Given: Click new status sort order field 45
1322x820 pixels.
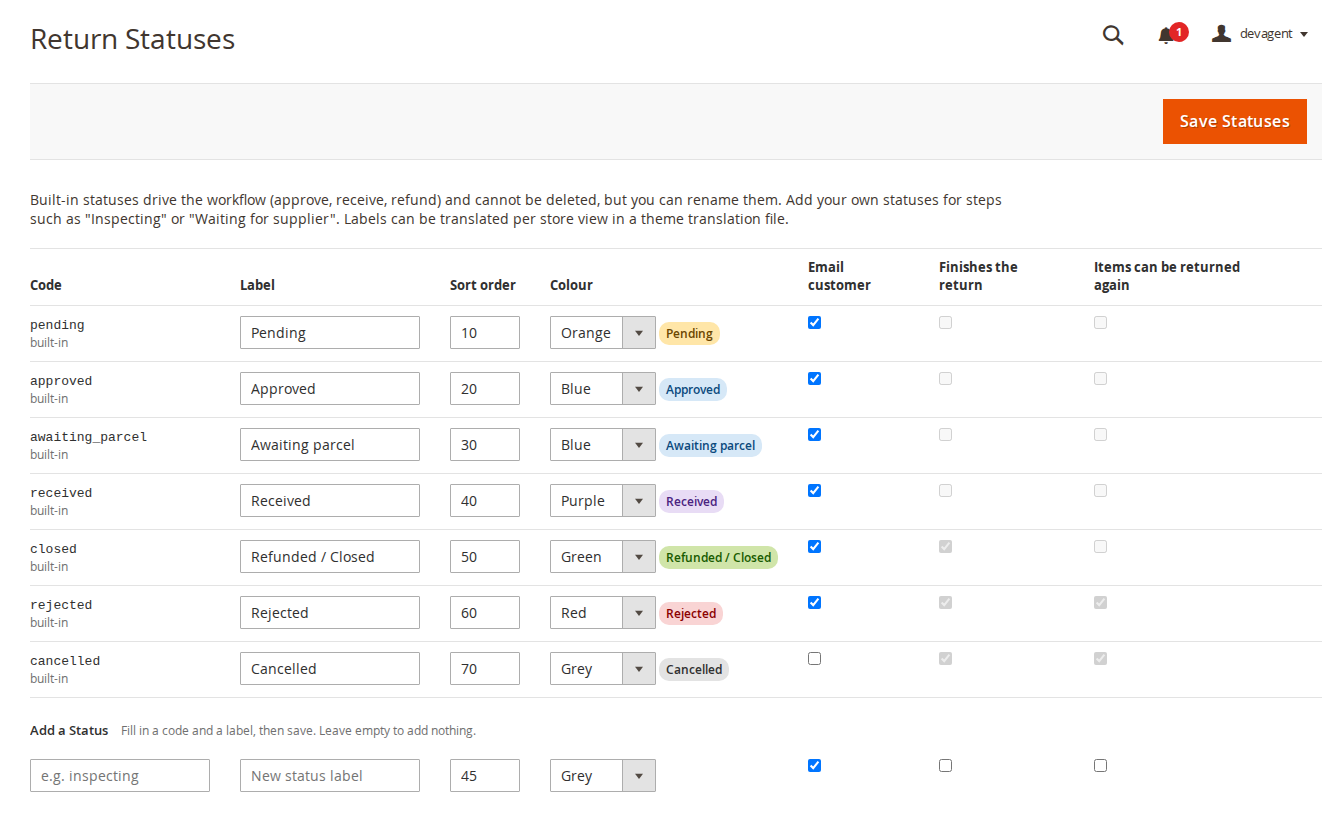Looking at the screenshot, I should pyautogui.click(x=485, y=776).
